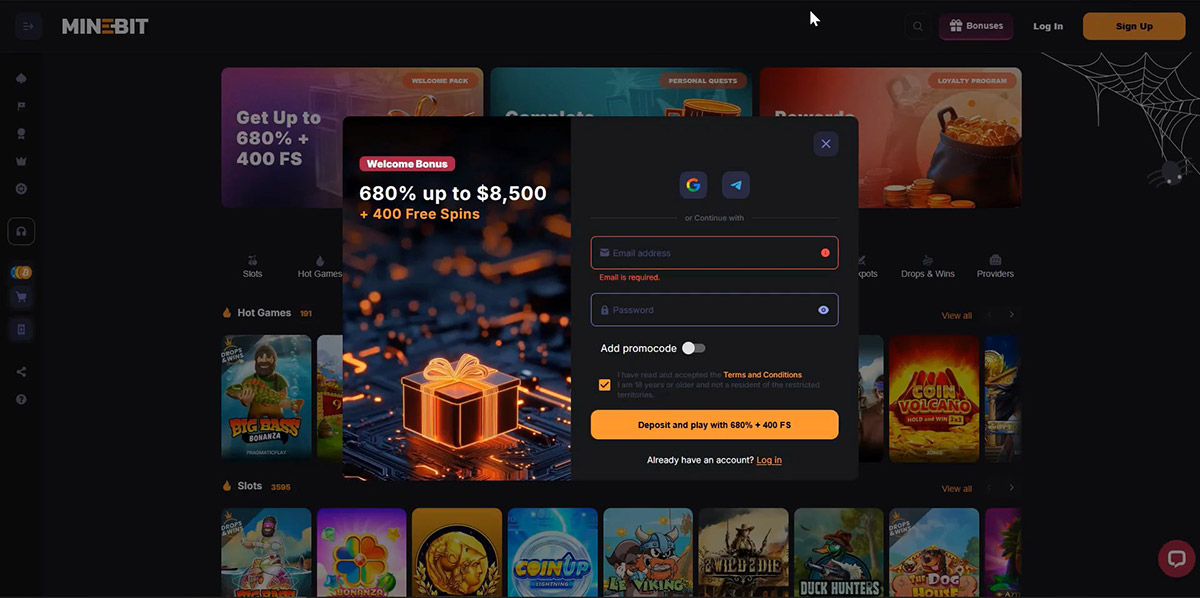Screen dimensions: 1200x598
Task: Uncheck the Terms and Conditions checkbox
Action: (x=604, y=385)
